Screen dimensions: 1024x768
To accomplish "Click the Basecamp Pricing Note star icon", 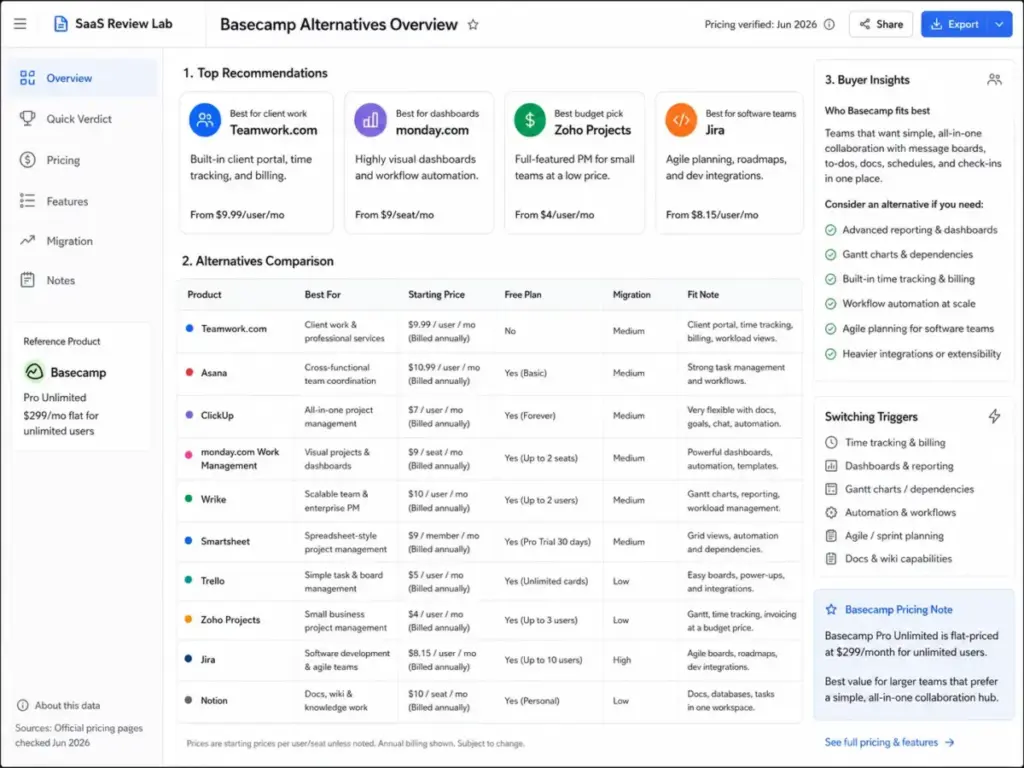I will 831,609.
